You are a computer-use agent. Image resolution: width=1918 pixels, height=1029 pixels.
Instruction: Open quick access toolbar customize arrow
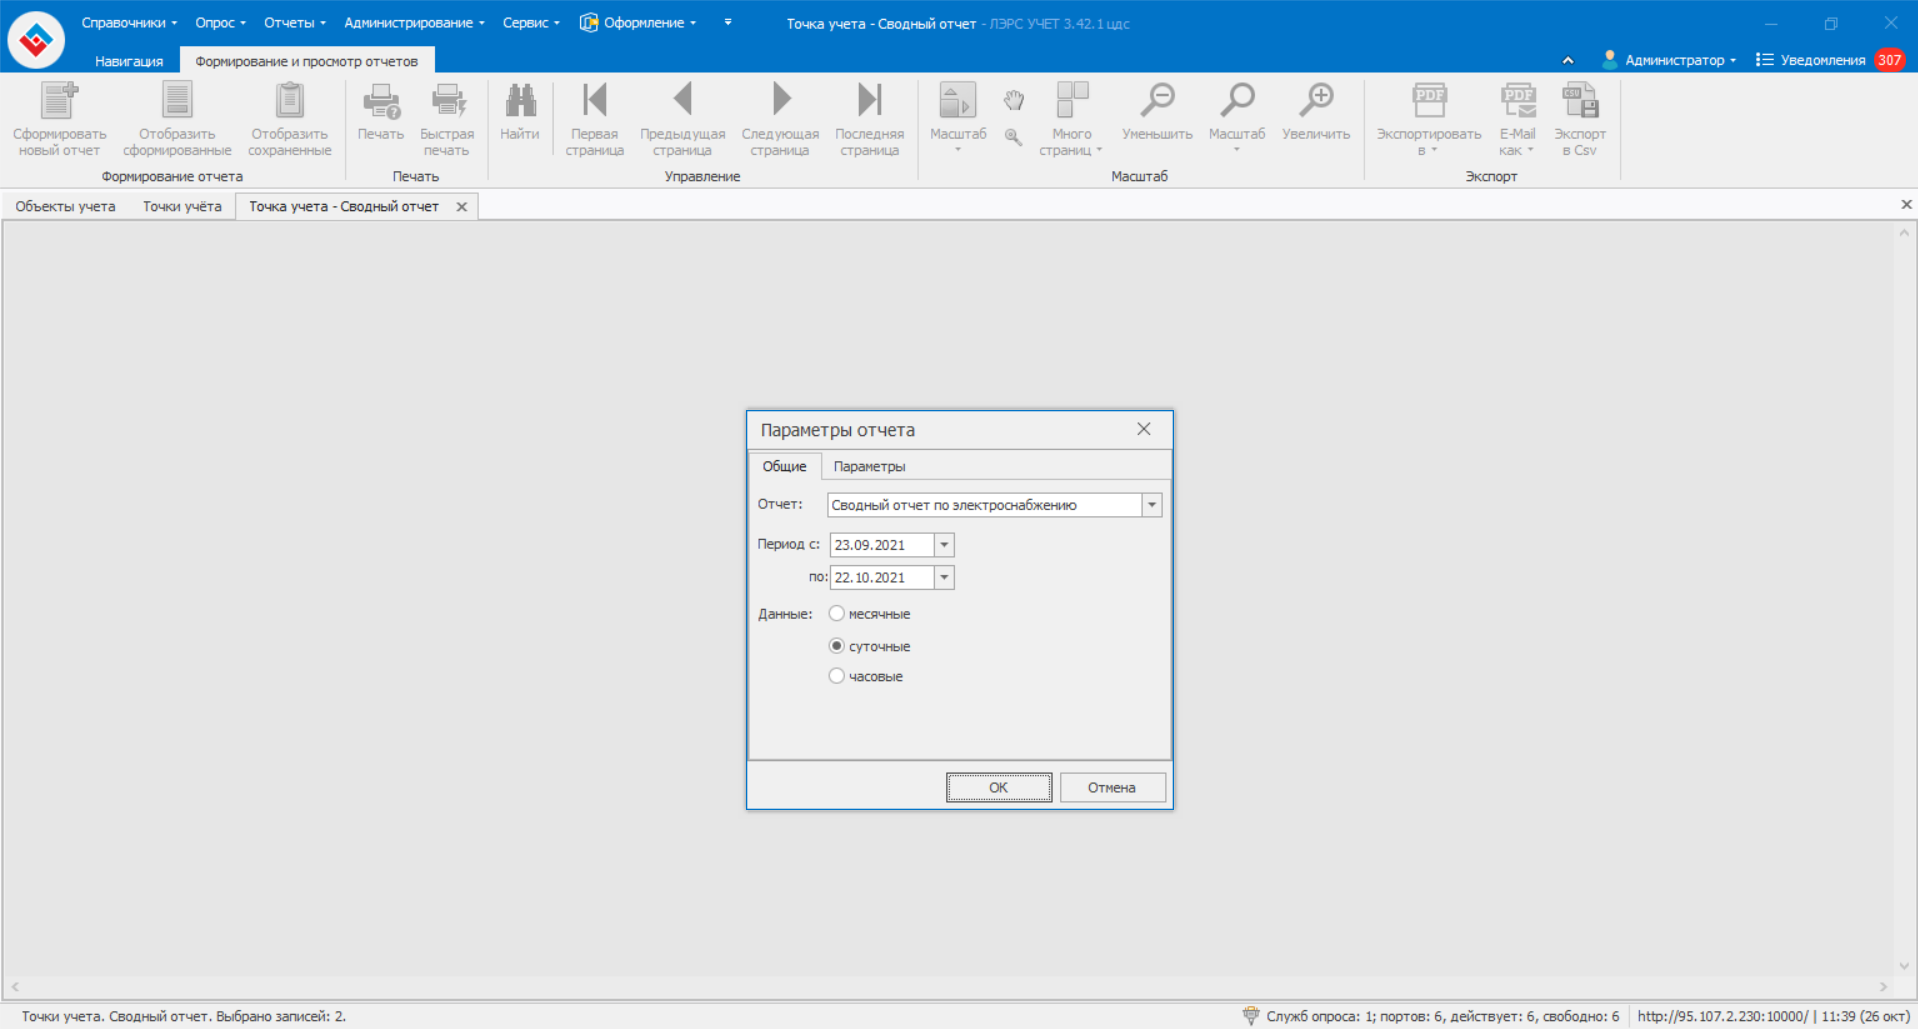(728, 22)
